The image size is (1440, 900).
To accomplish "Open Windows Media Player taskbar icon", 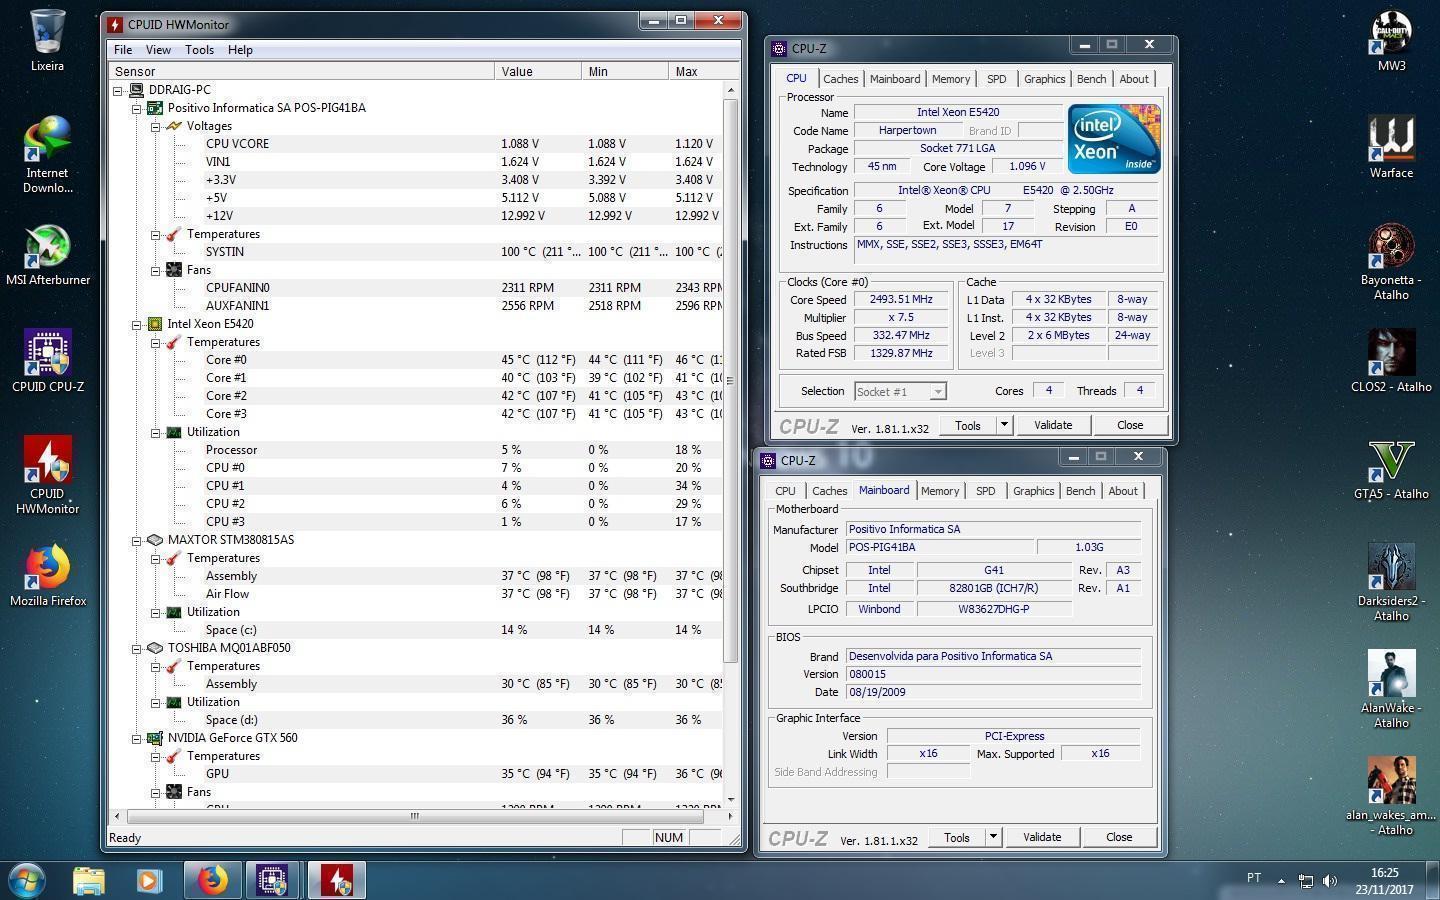I will [x=149, y=880].
